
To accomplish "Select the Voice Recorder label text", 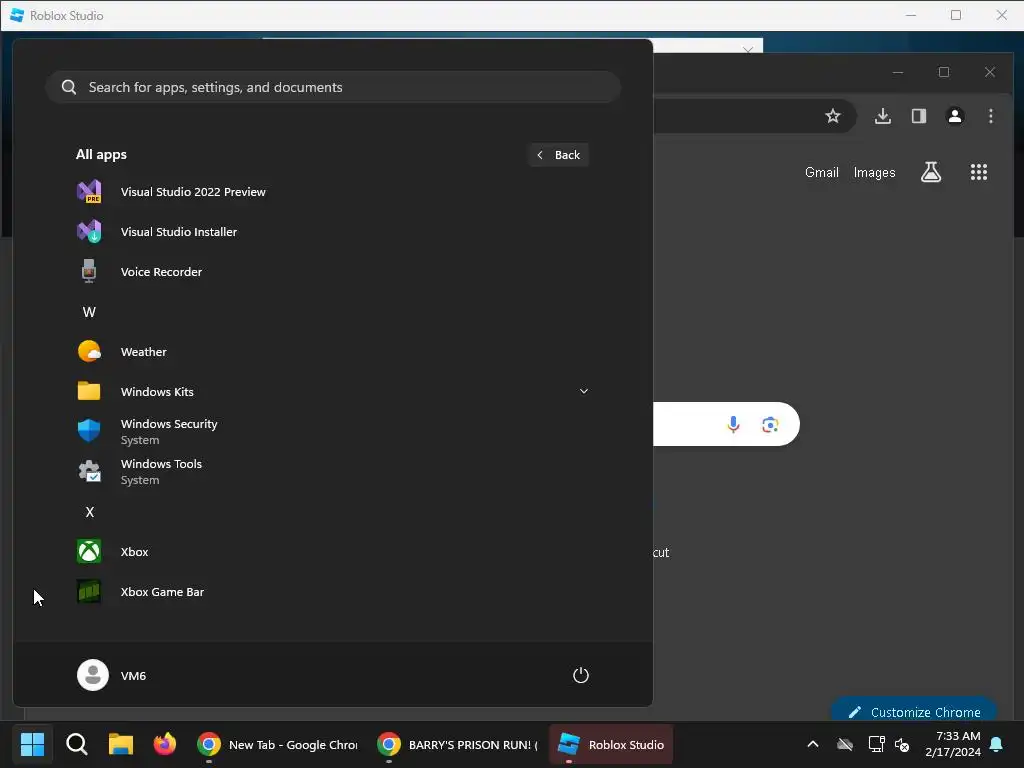I will pos(161,272).
